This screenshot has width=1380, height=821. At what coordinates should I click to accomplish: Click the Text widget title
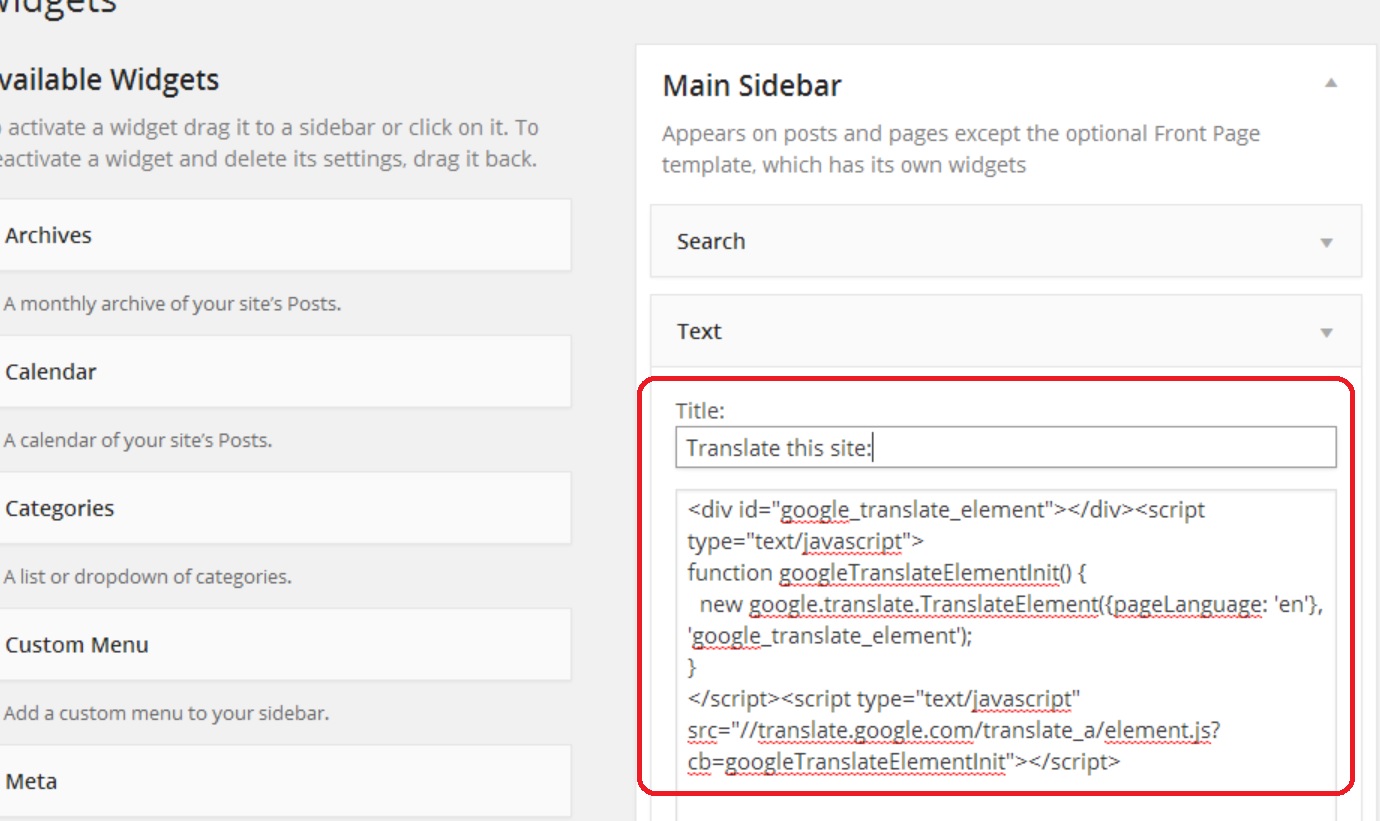(699, 332)
